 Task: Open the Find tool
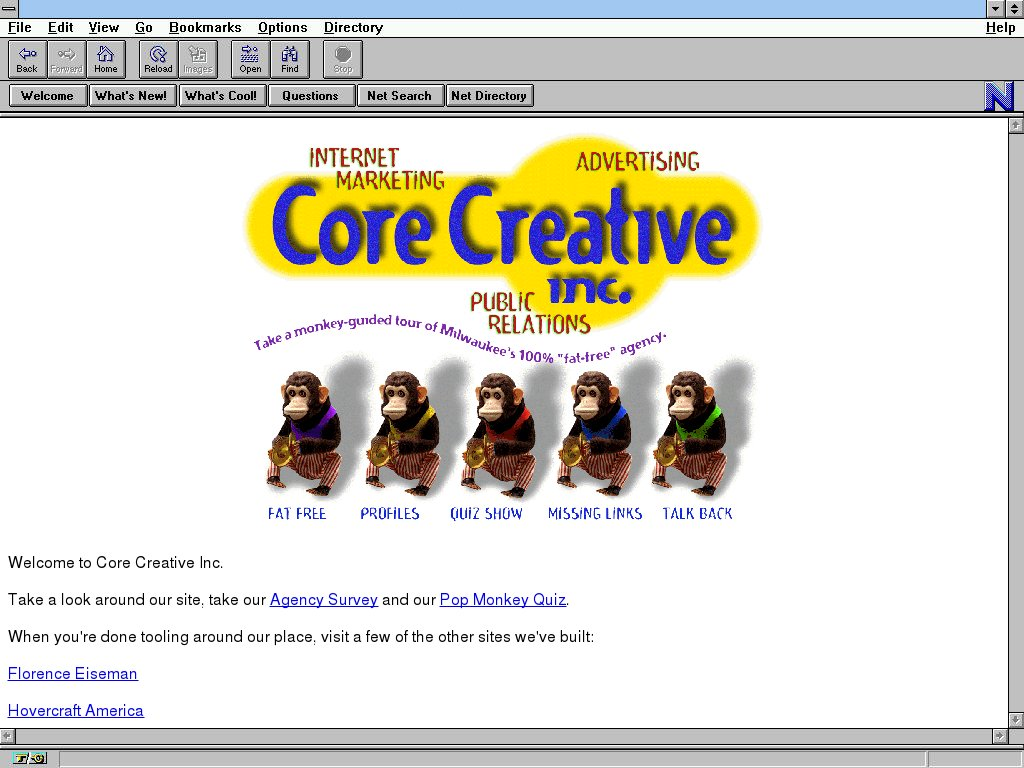290,59
